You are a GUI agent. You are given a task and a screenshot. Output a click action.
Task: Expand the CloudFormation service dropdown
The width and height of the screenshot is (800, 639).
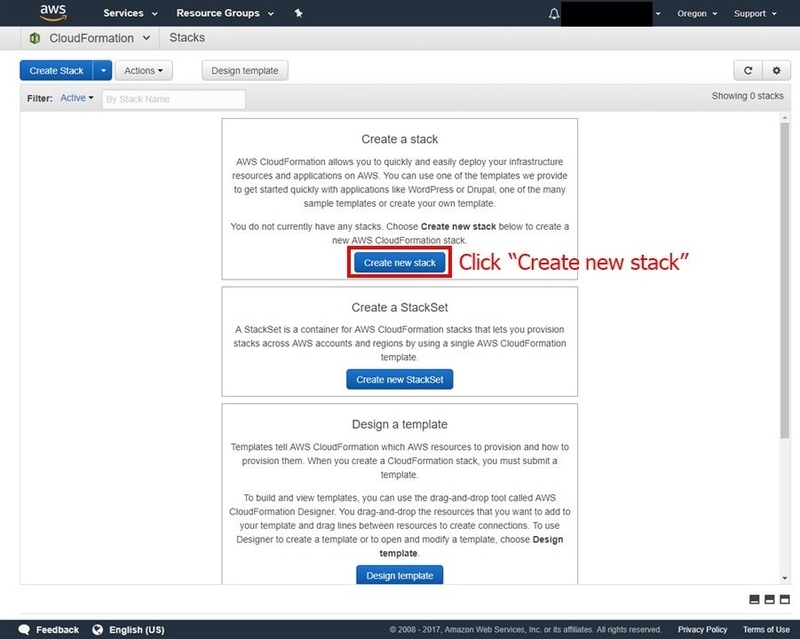click(146, 38)
